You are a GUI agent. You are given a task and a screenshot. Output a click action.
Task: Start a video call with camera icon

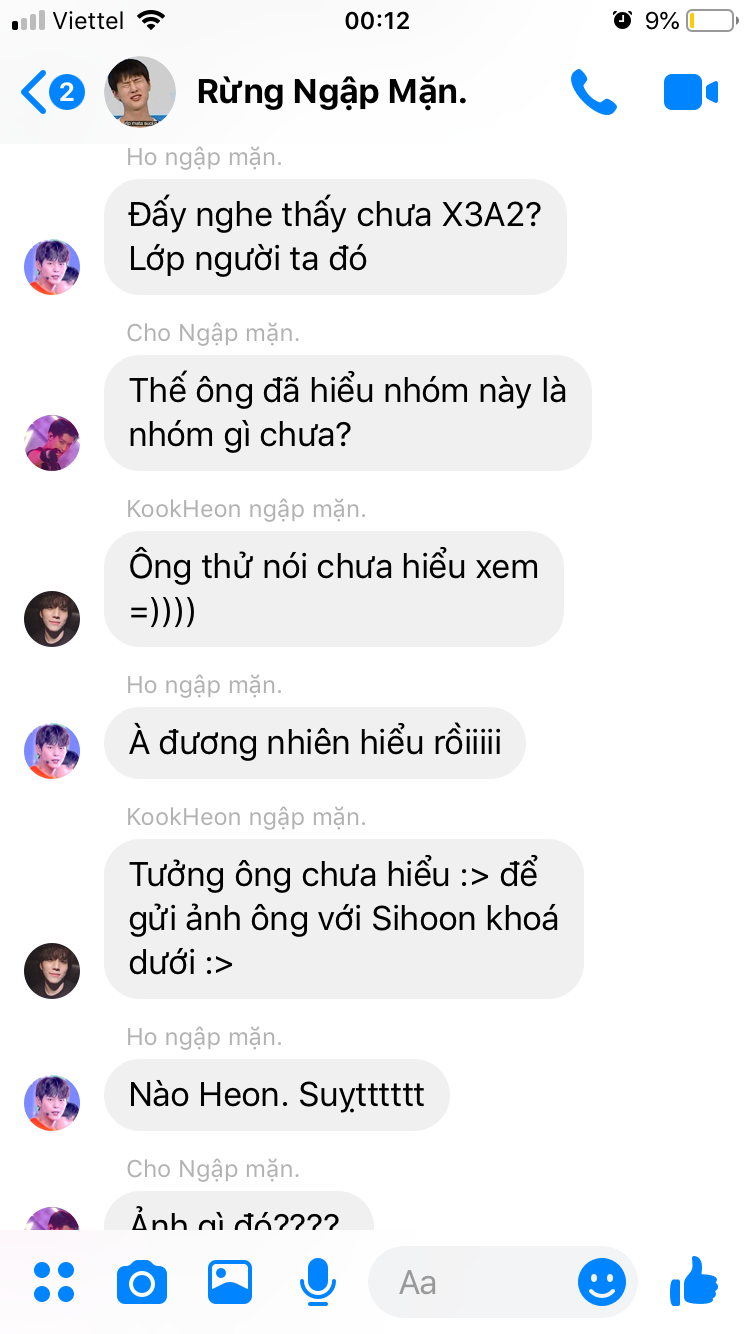[x=691, y=93]
